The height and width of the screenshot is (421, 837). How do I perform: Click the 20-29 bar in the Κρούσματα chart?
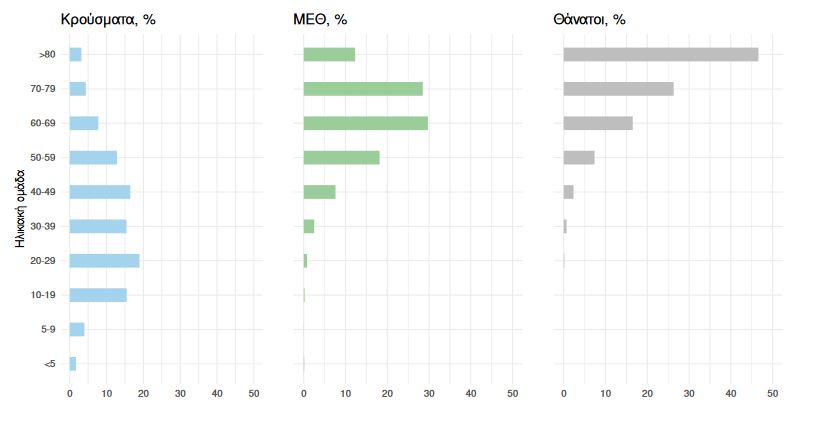click(x=104, y=261)
